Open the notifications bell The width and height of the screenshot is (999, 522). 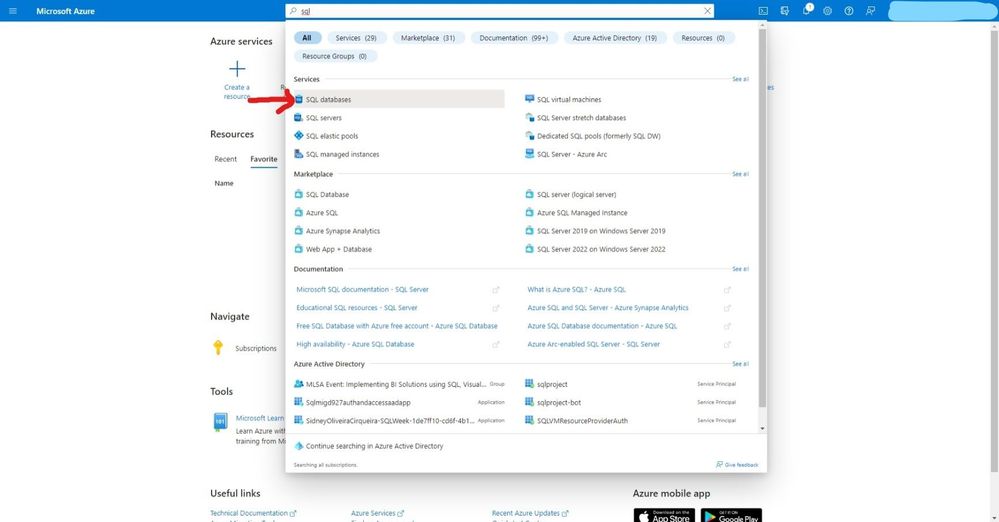807,10
